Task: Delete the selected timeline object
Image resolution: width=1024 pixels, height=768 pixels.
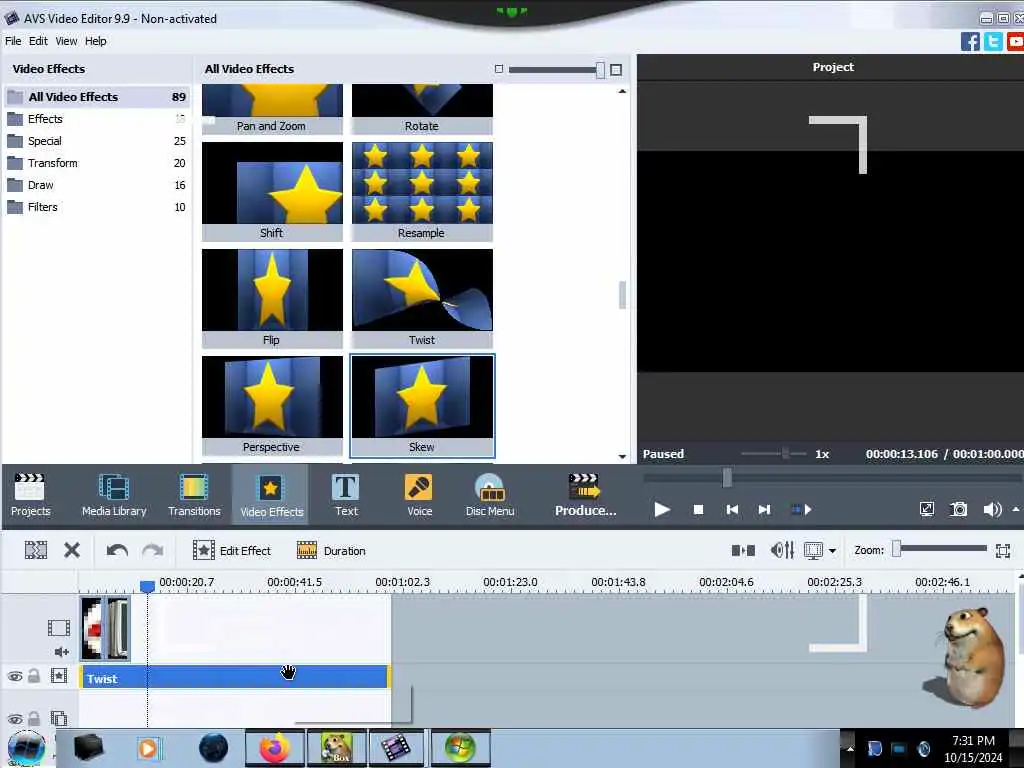Action: click(x=72, y=551)
